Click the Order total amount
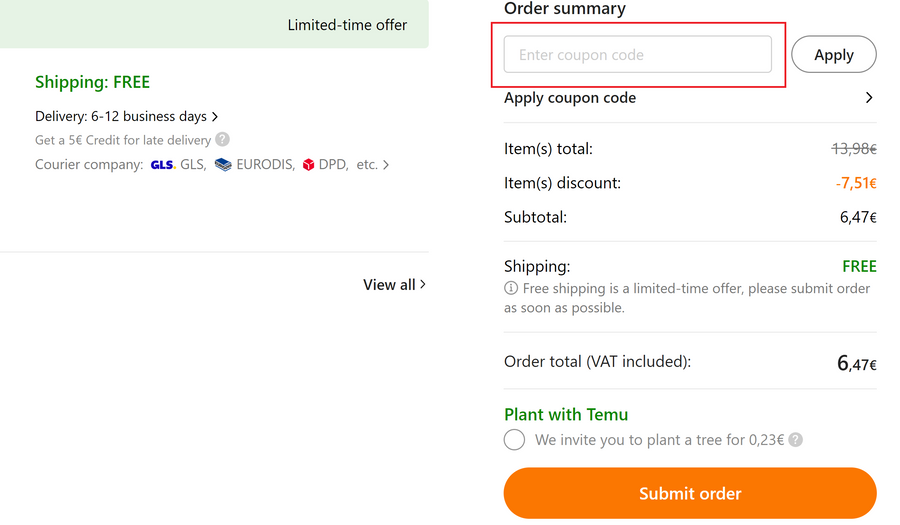The width and height of the screenshot is (900, 525). tap(856, 363)
